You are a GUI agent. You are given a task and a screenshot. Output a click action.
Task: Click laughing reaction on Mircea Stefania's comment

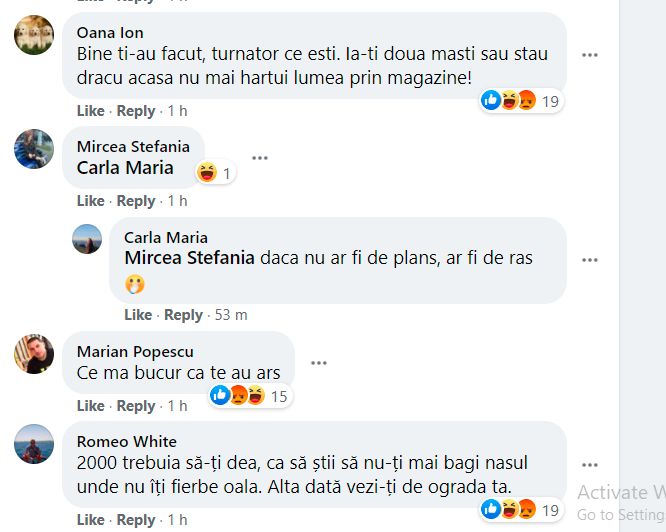coord(207,173)
